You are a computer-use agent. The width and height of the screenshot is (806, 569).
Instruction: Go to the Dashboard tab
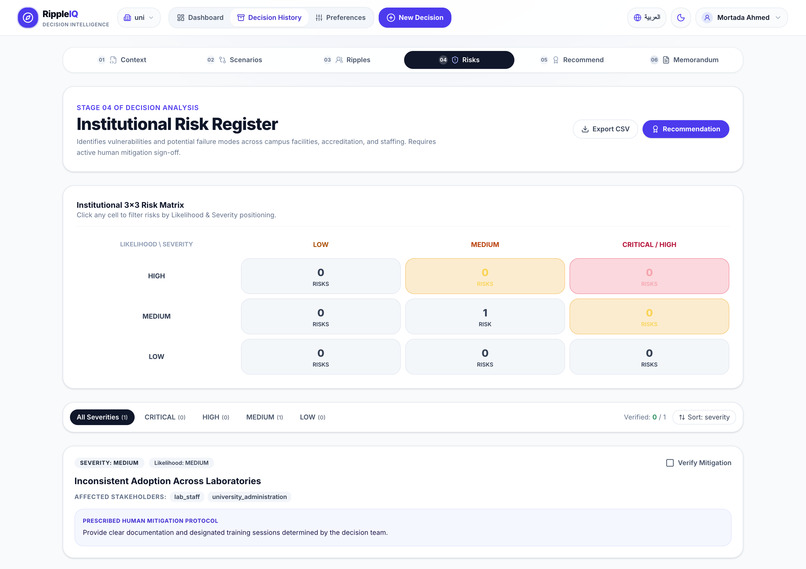(200, 17)
